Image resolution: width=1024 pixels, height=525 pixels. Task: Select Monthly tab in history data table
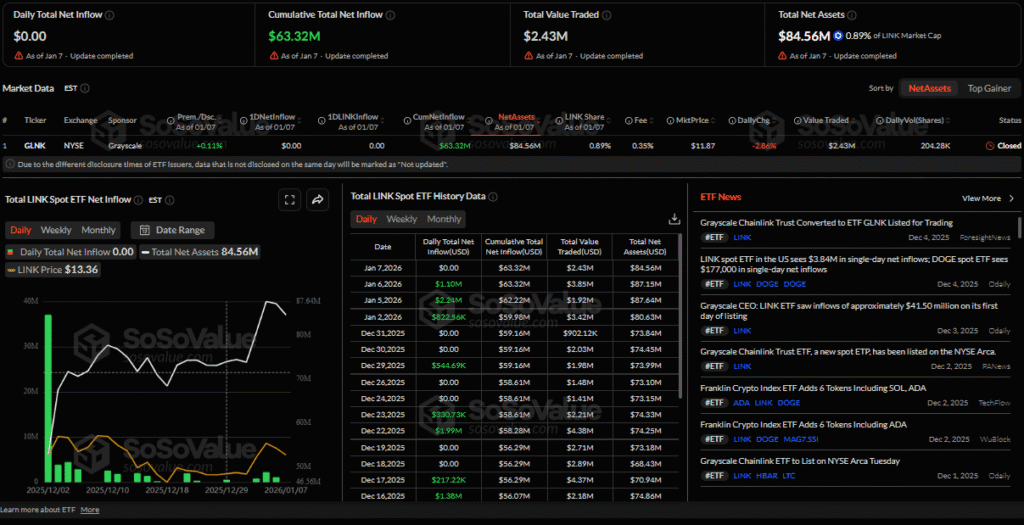[444, 219]
